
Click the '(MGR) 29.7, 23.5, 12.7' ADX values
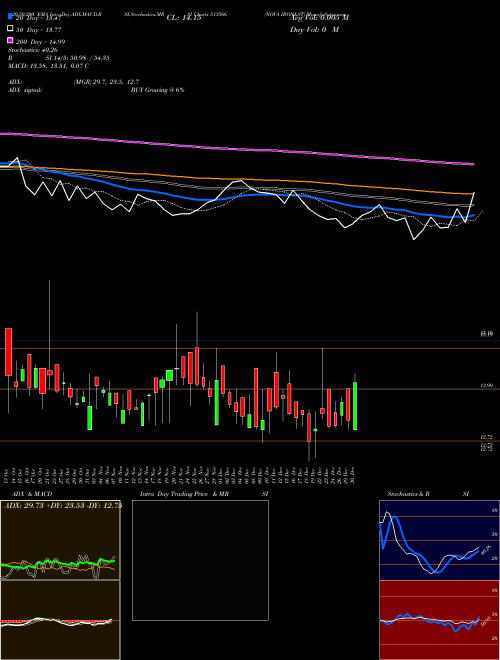pyautogui.click(x=106, y=82)
